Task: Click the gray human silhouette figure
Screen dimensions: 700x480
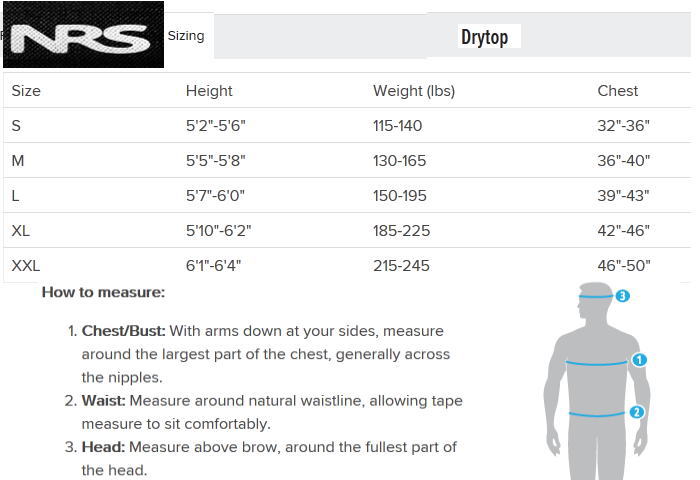Action: (x=596, y=381)
